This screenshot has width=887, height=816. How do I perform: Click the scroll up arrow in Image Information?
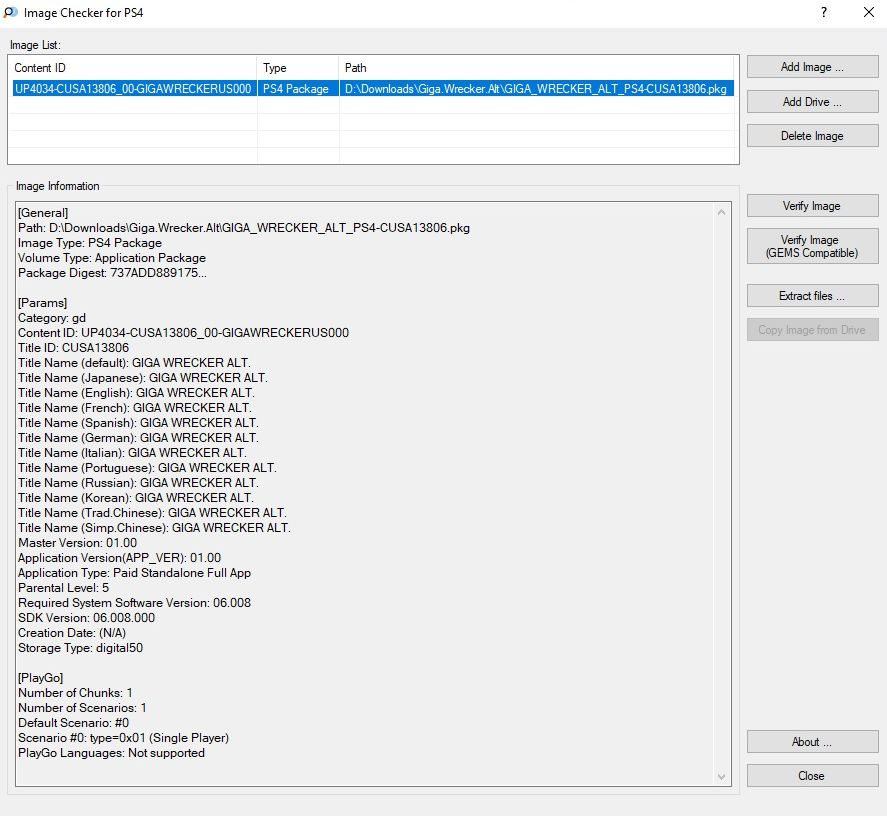[x=721, y=212]
